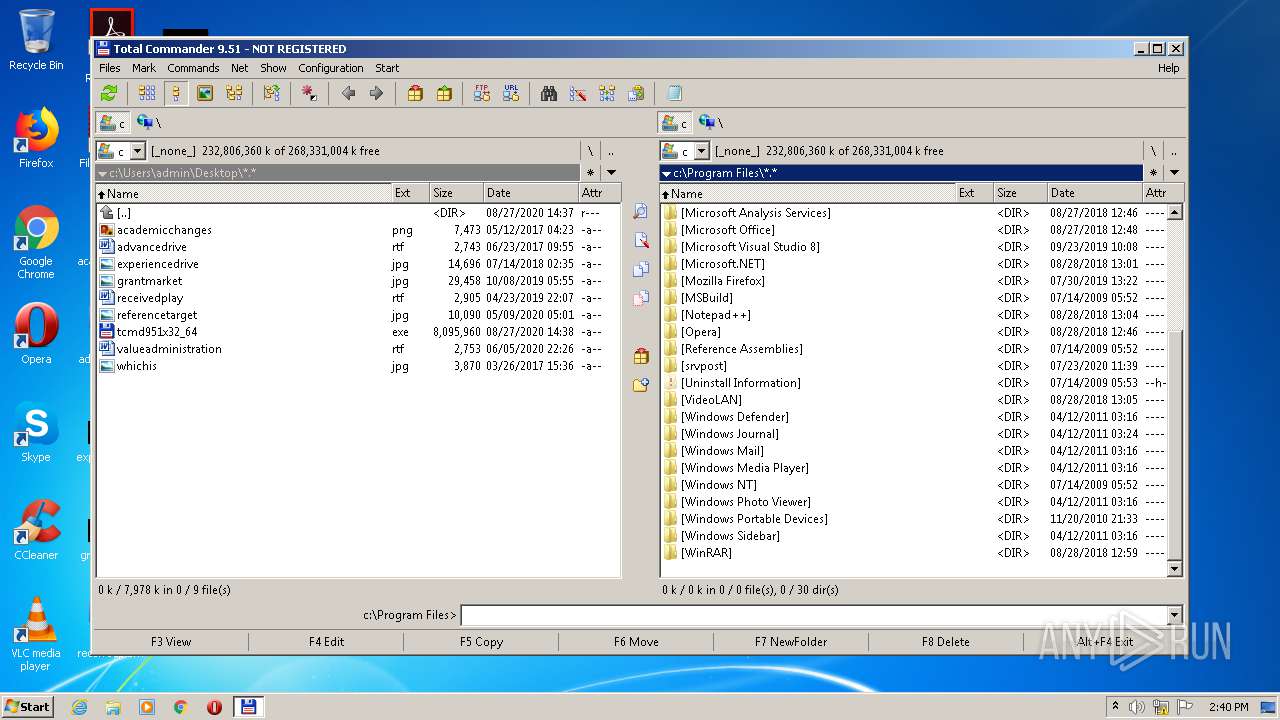The height and width of the screenshot is (720, 1280).
Task: Click the F7 NewFolder button
Action: (791, 642)
